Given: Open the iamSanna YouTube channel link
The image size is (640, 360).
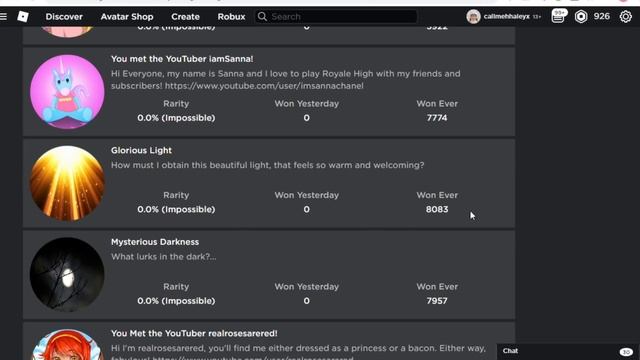Looking at the screenshot, I should click(x=264, y=86).
